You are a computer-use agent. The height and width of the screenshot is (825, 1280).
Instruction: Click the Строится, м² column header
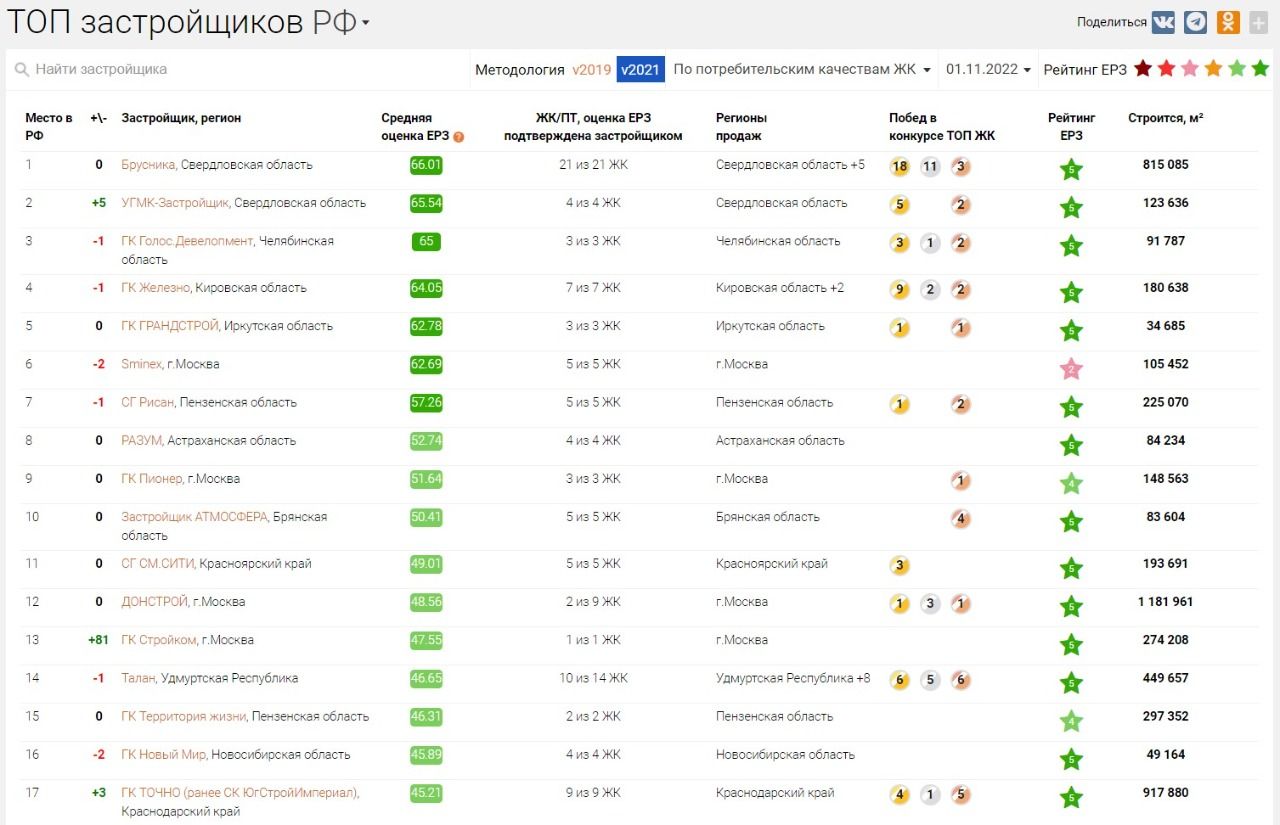coord(1165,118)
